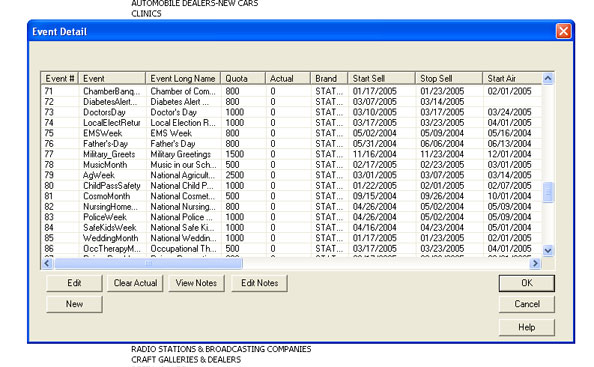Sort by the Start Sell column header
This screenshot has width=594, height=367.
[381, 78]
